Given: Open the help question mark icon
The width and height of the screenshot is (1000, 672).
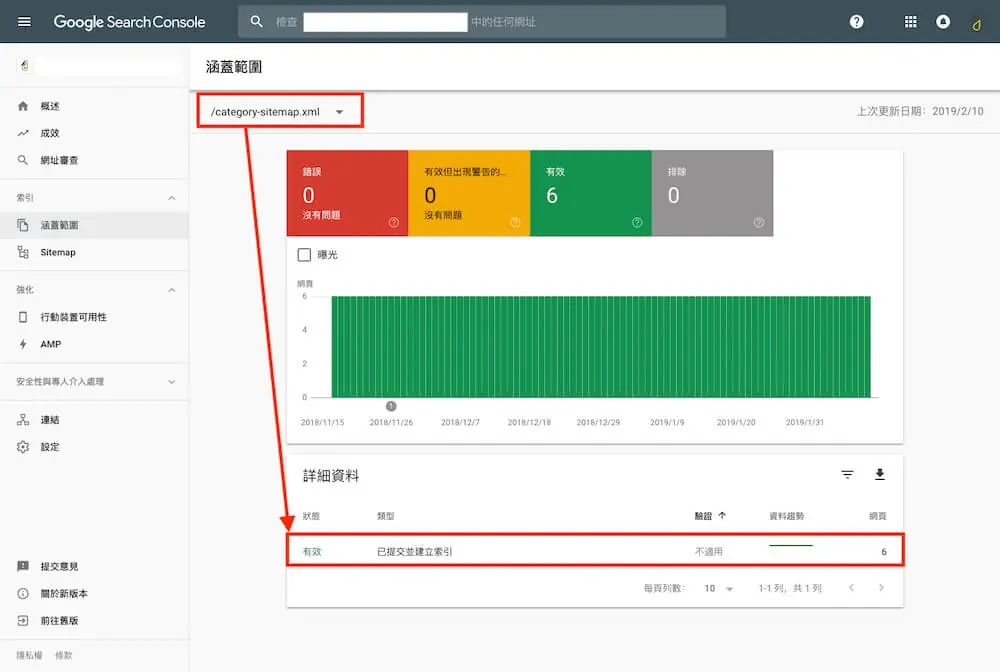Looking at the screenshot, I should pos(857,22).
